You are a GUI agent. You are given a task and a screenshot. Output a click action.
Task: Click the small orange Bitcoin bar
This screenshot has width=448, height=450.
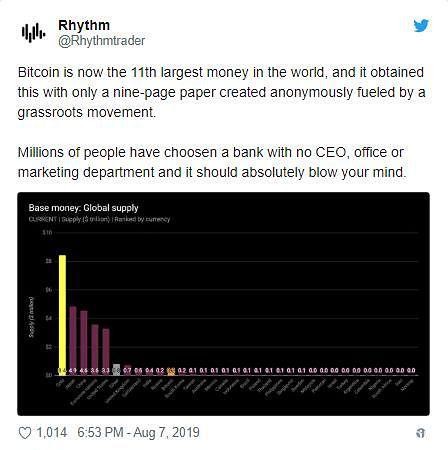tap(171, 372)
